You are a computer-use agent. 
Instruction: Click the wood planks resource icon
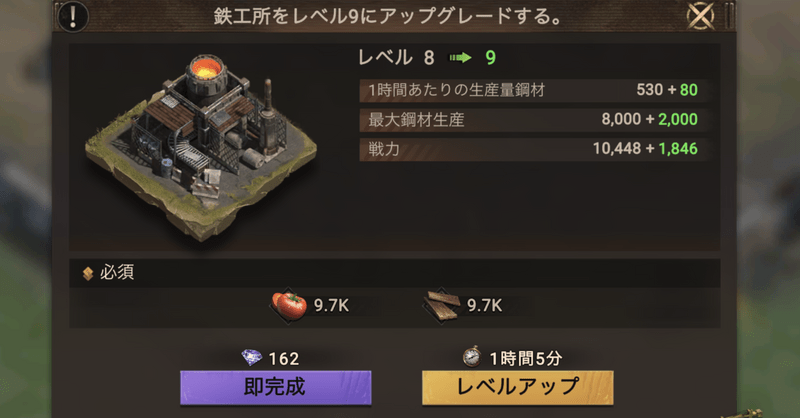point(442,306)
